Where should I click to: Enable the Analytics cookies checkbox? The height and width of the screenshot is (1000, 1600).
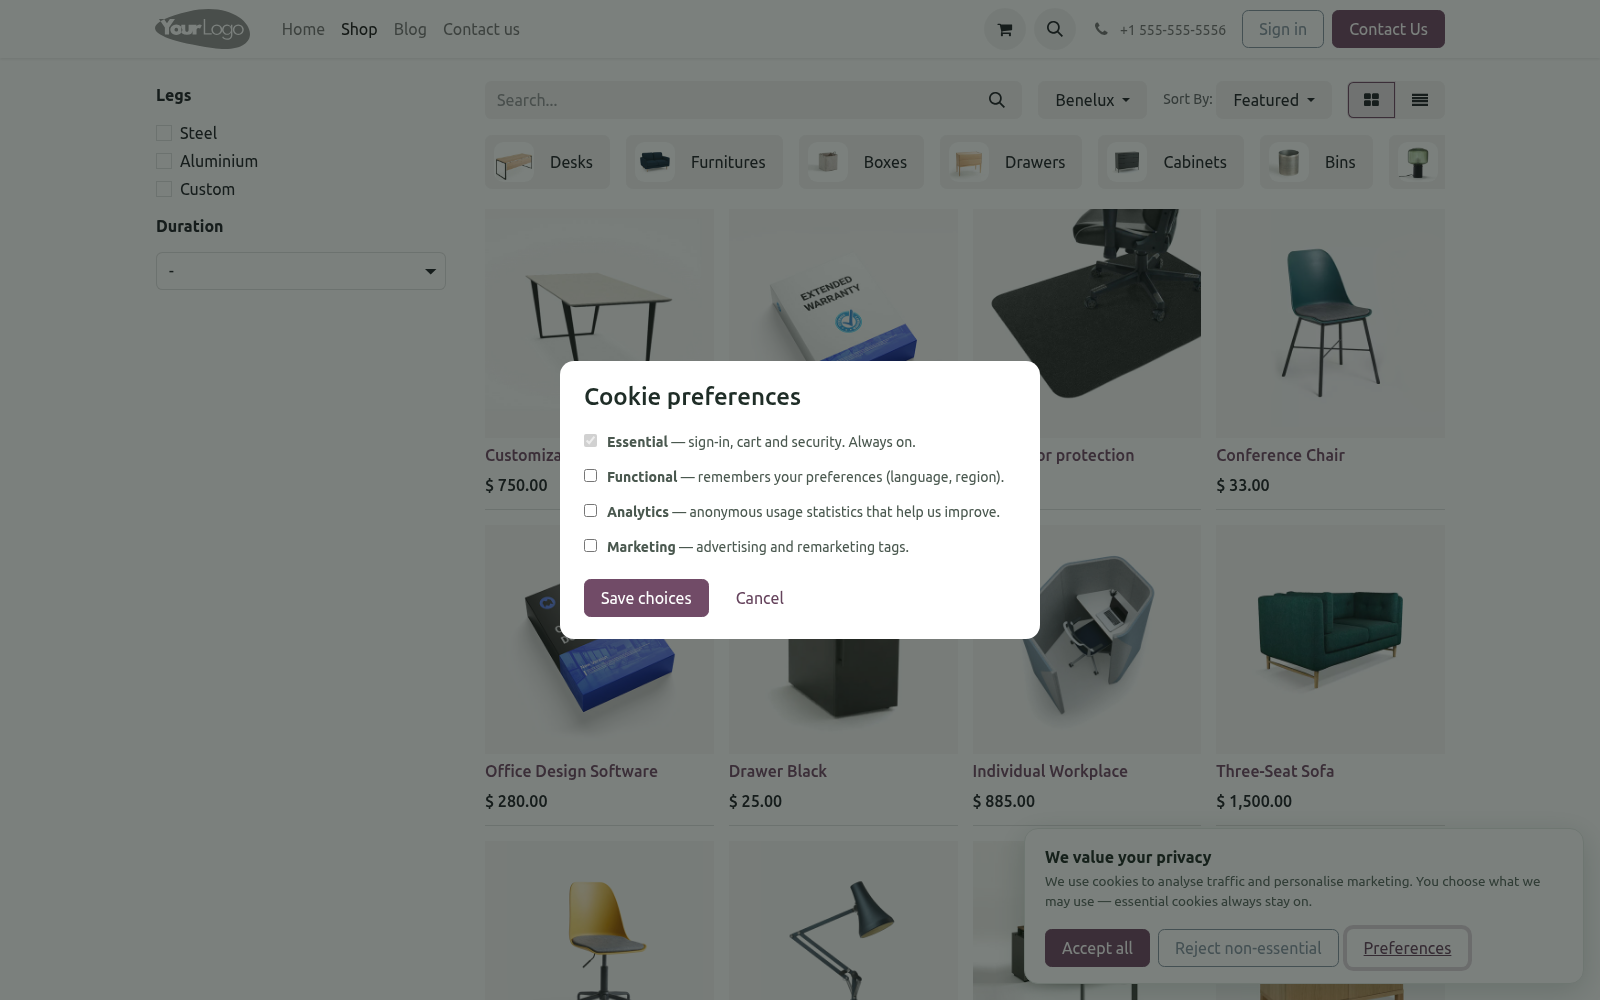(x=590, y=511)
